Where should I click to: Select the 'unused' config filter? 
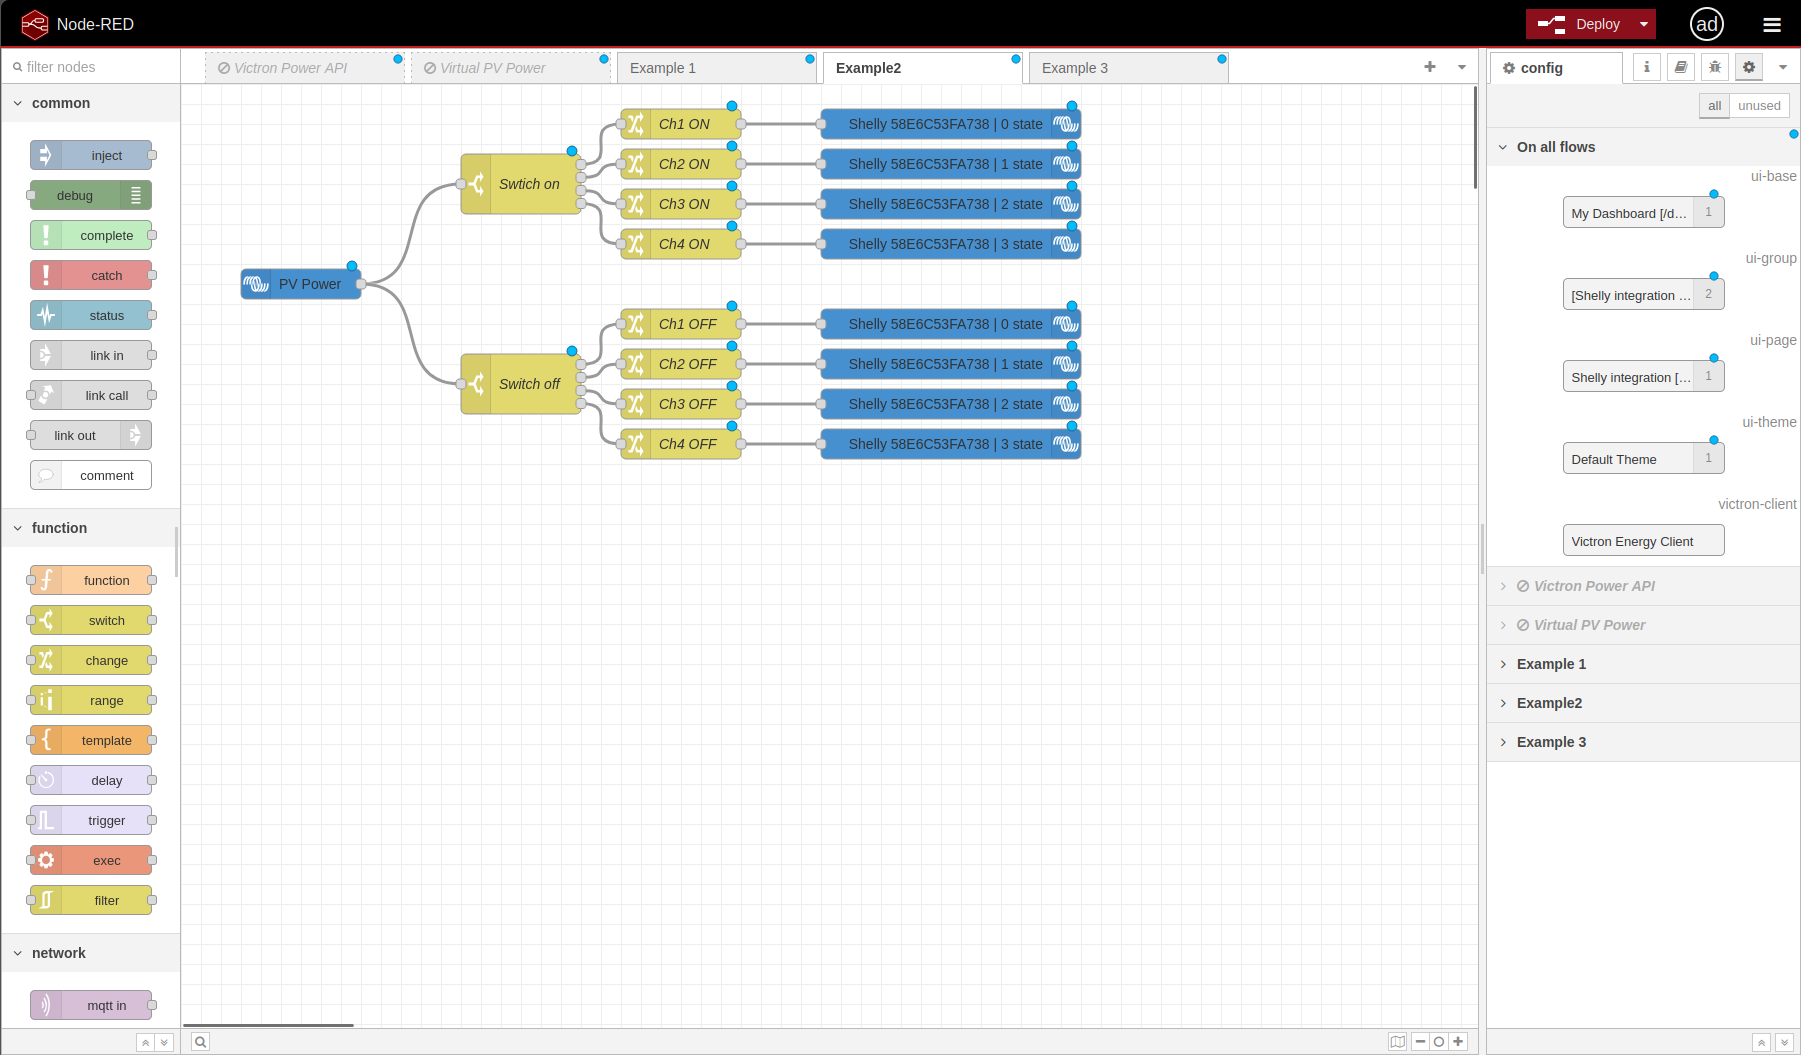[1759, 106]
